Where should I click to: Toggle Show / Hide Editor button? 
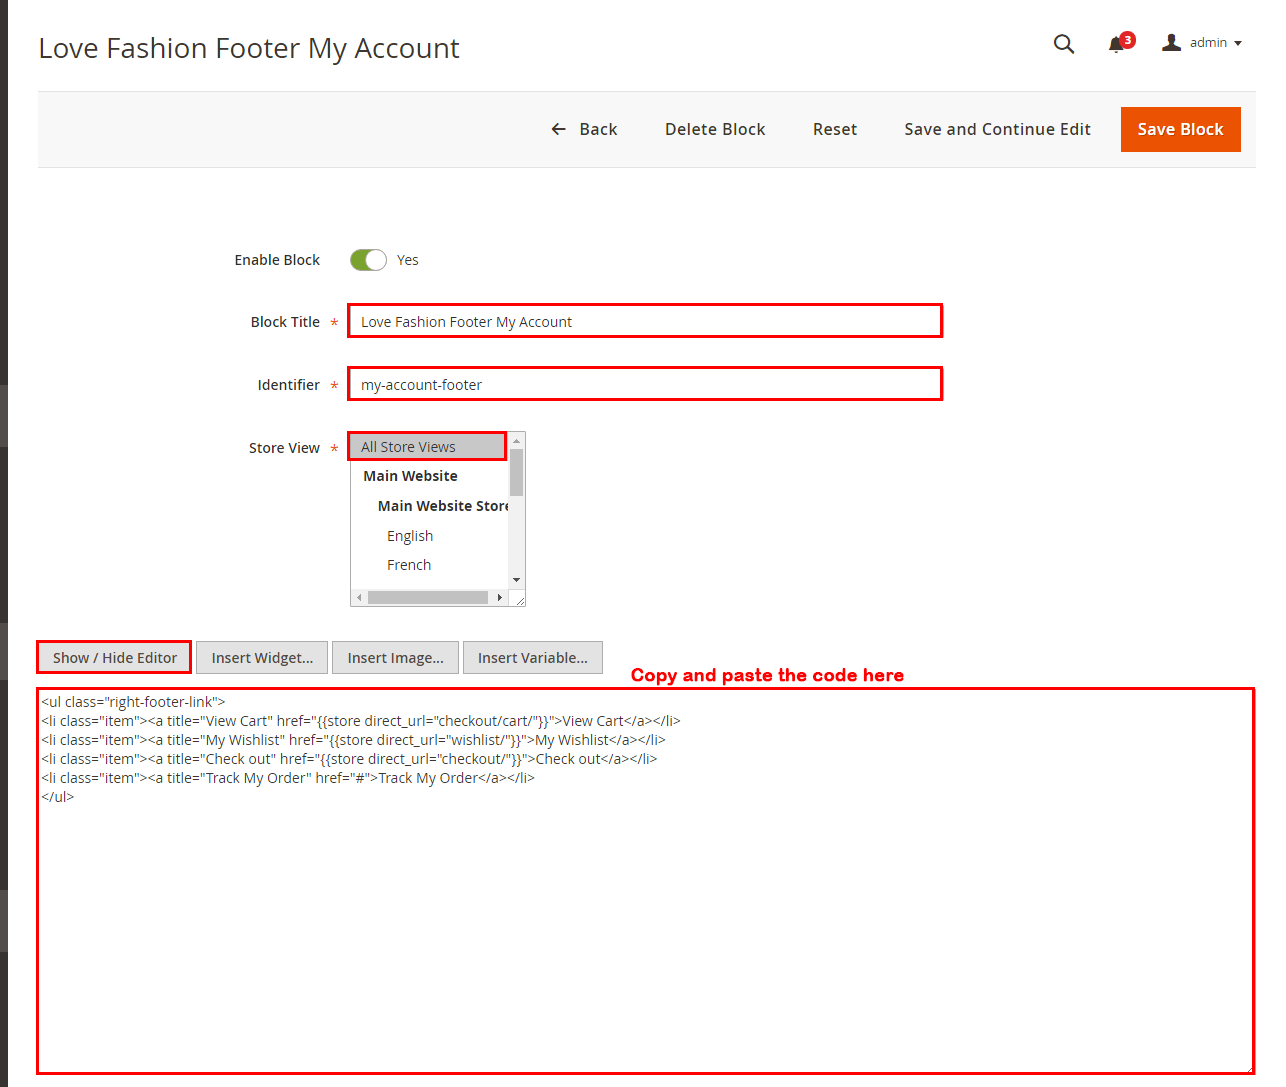(114, 658)
